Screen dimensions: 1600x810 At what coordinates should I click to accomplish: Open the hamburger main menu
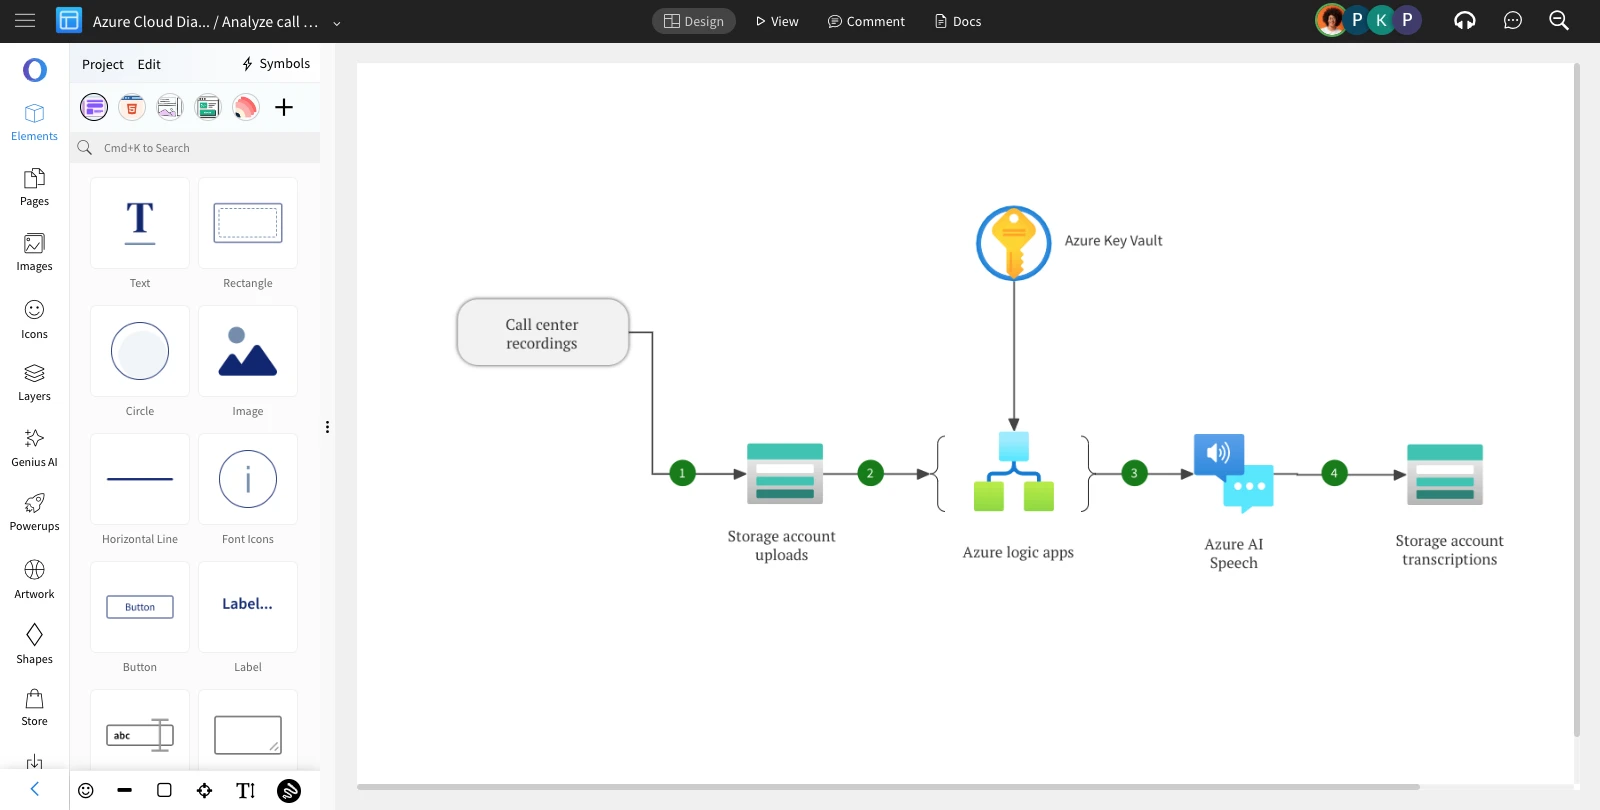pos(25,21)
